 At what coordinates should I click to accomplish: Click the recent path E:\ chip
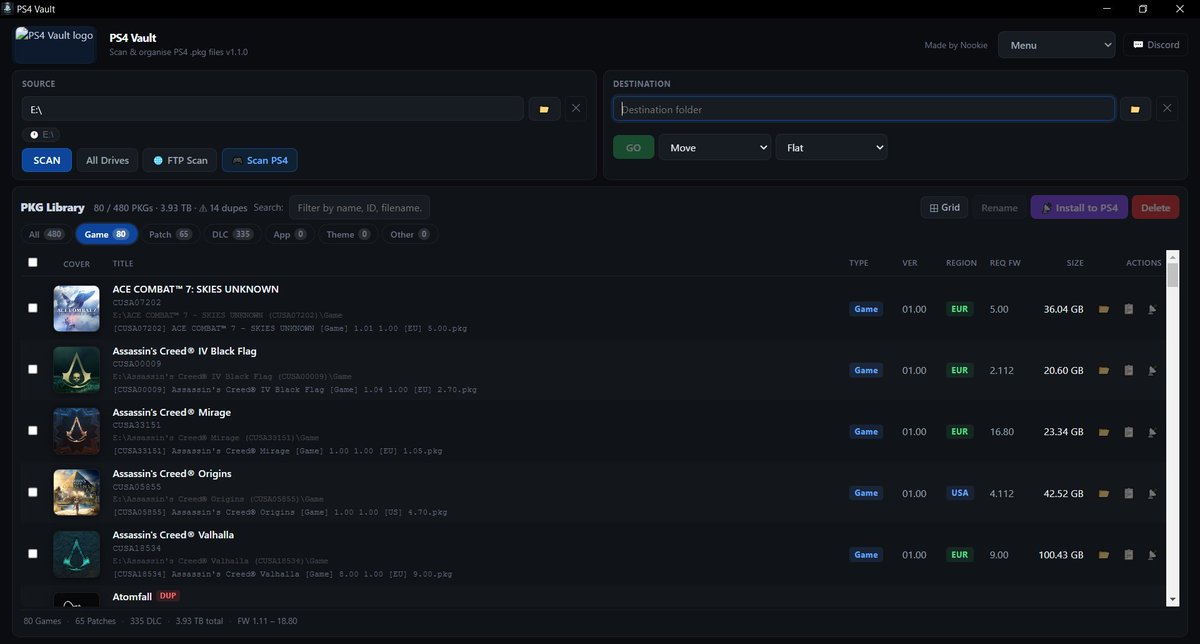[x=43, y=134]
